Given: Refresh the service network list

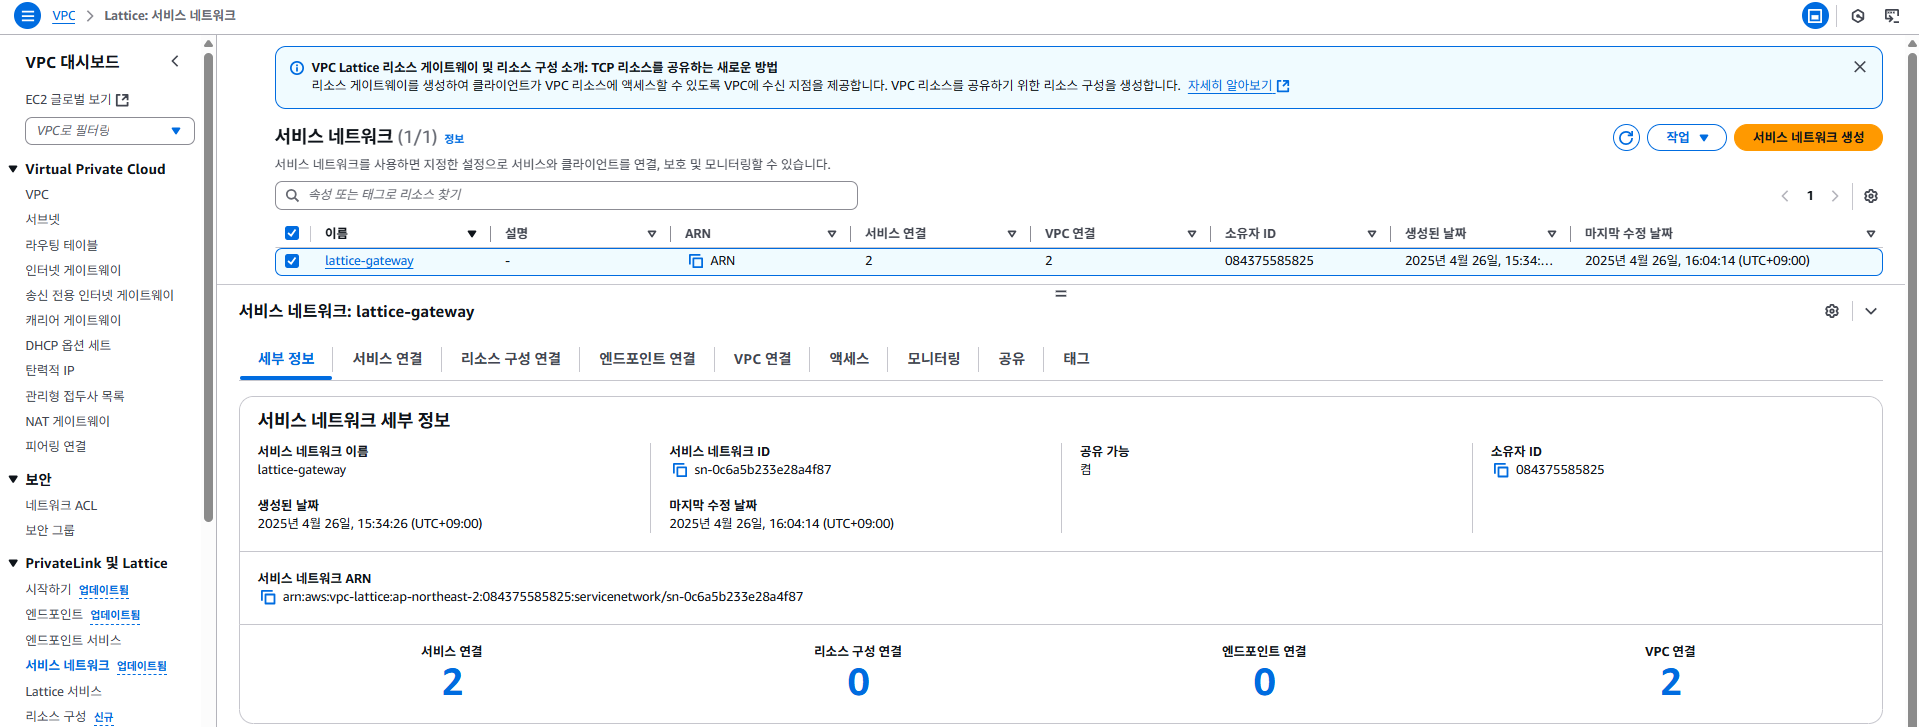Looking at the screenshot, I should click(1626, 137).
